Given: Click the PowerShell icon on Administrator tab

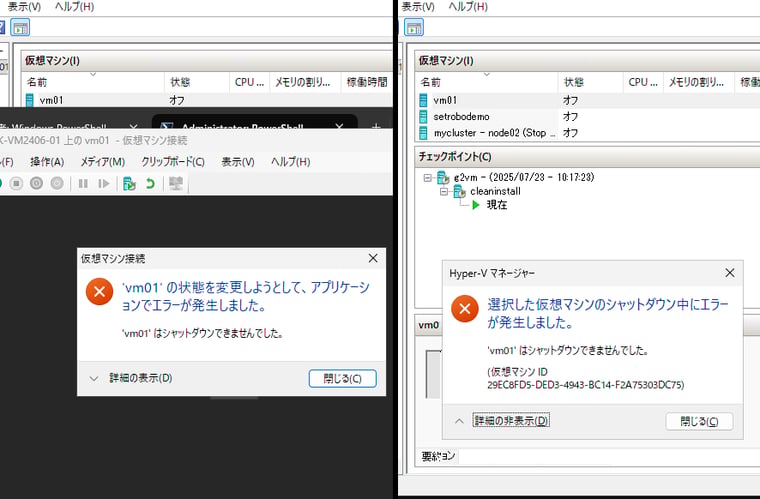Looking at the screenshot, I should 167,125.
